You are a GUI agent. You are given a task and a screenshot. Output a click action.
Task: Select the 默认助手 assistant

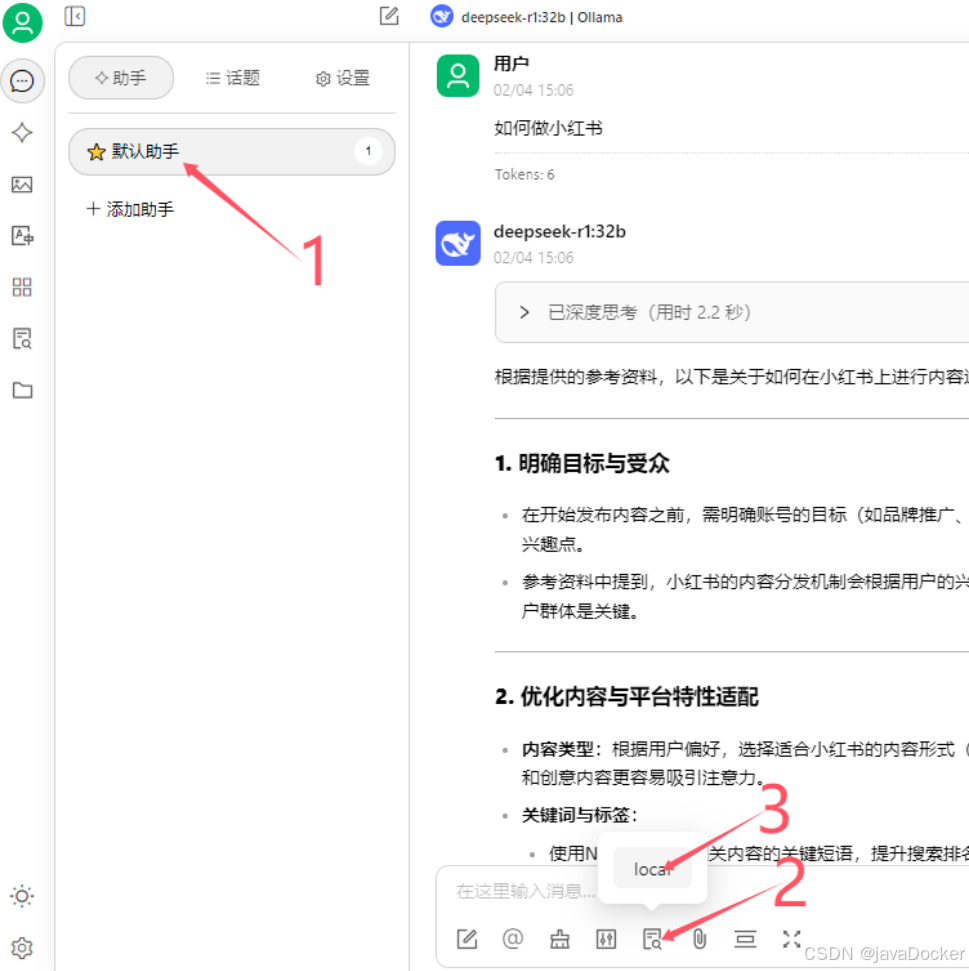232,151
